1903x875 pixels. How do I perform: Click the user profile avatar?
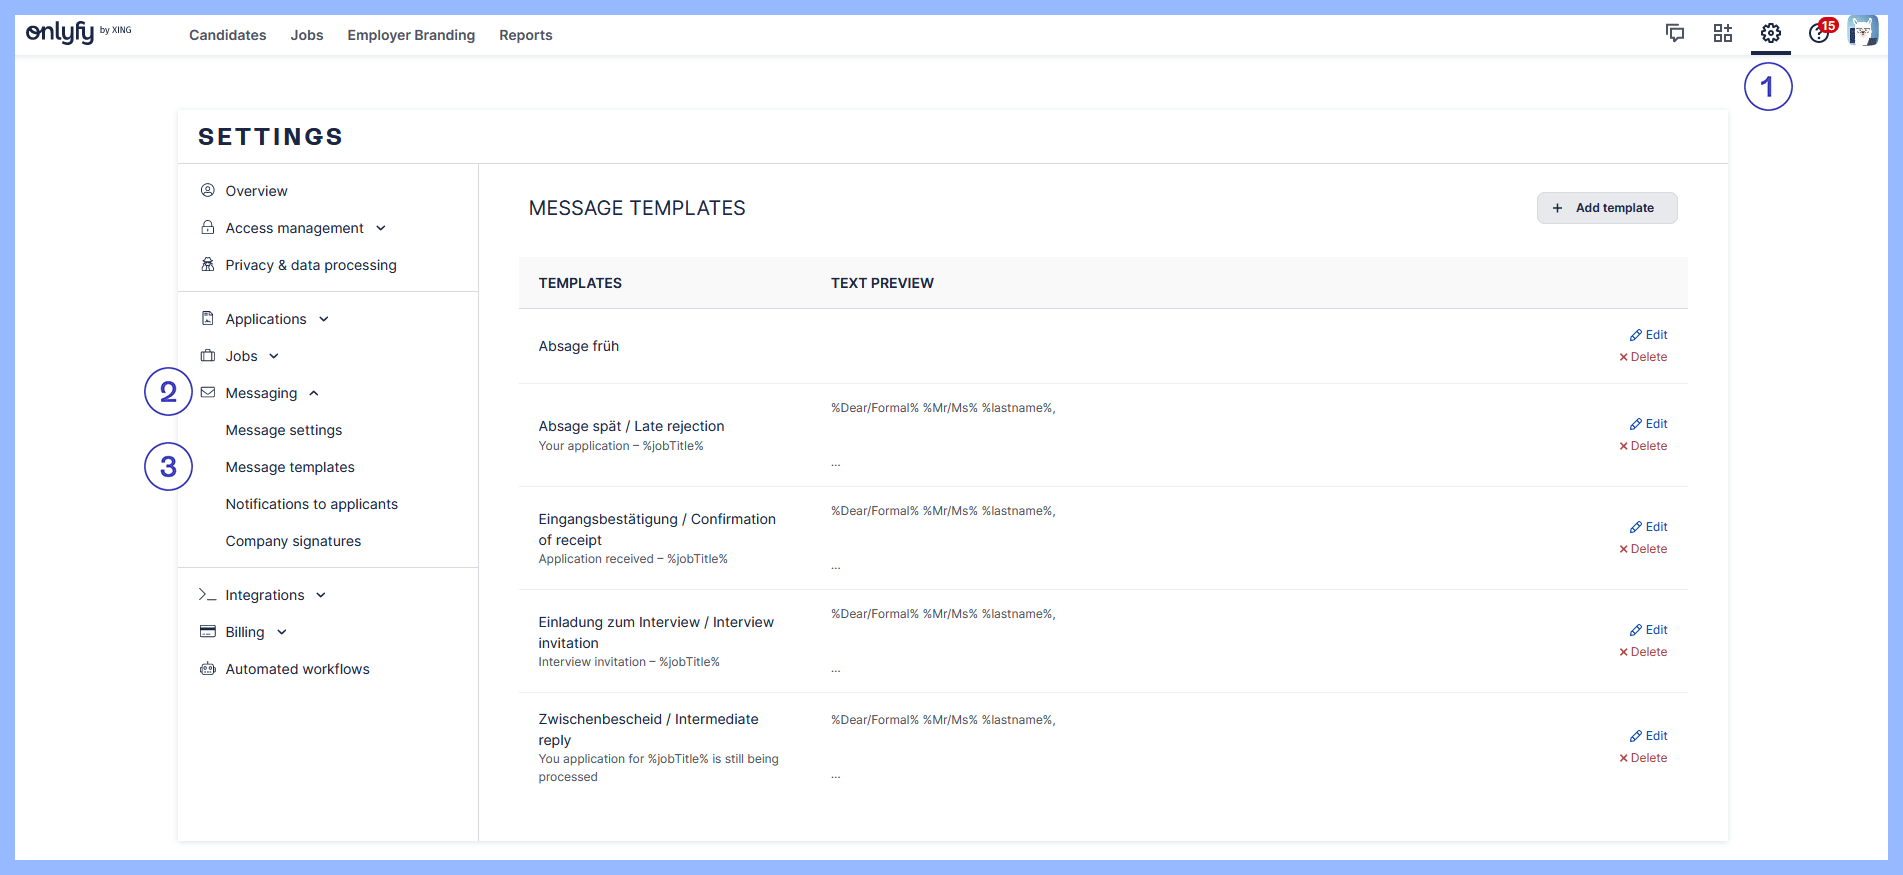(x=1862, y=32)
